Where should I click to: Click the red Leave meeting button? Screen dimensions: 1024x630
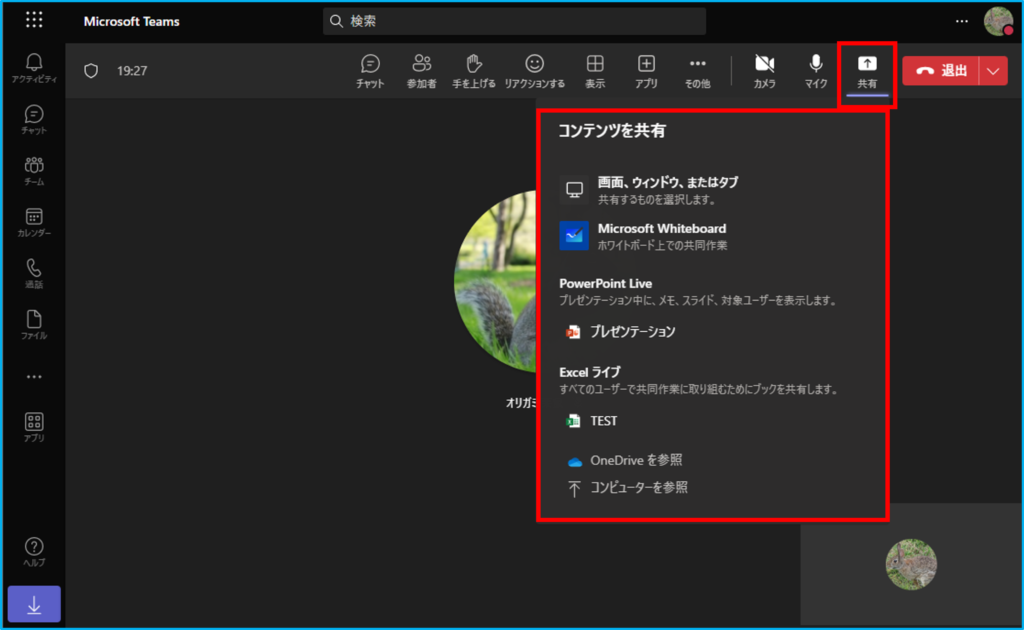click(x=941, y=71)
